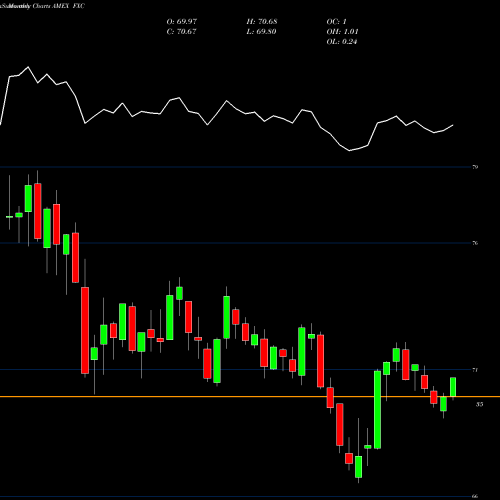Click the 71 price axis label
Screen dimensions: 500x500
(475, 370)
